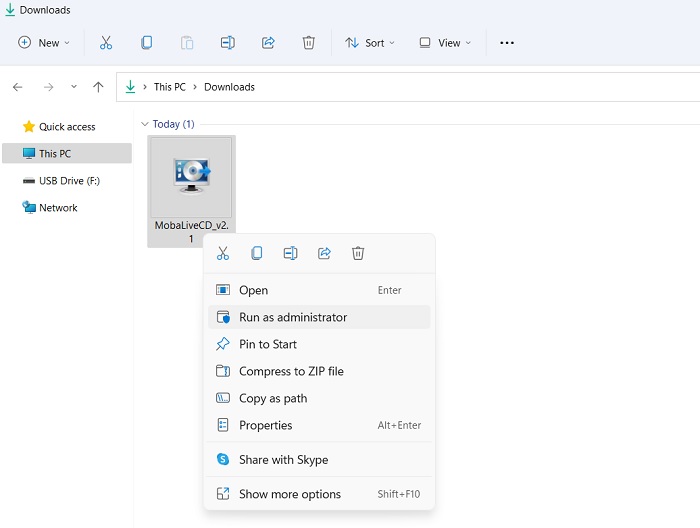The height and width of the screenshot is (528, 700).
Task: Click the Delete trash icon in the top toolbar
Action: 309,43
